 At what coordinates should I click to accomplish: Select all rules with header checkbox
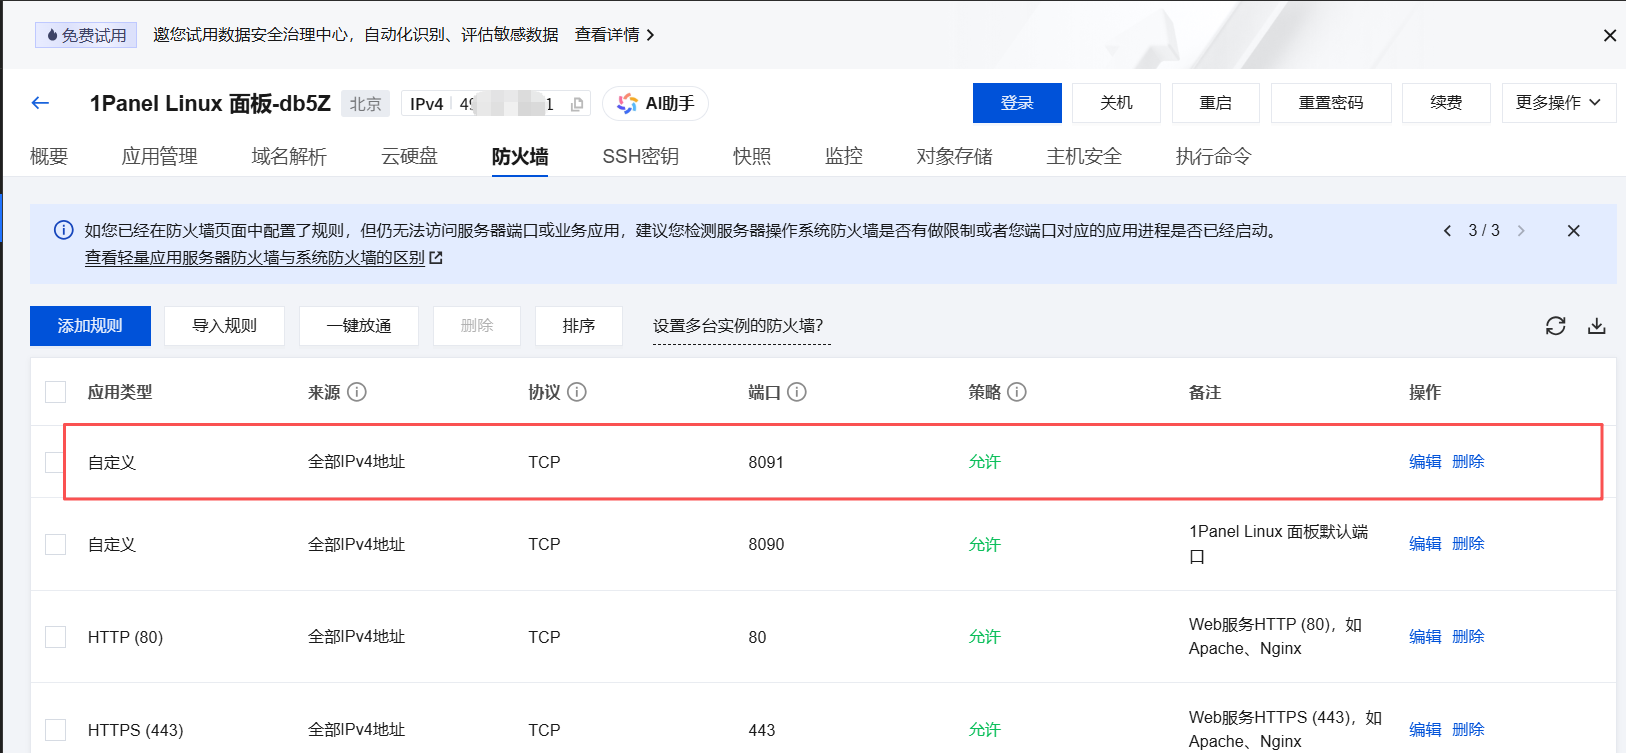[x=56, y=392]
